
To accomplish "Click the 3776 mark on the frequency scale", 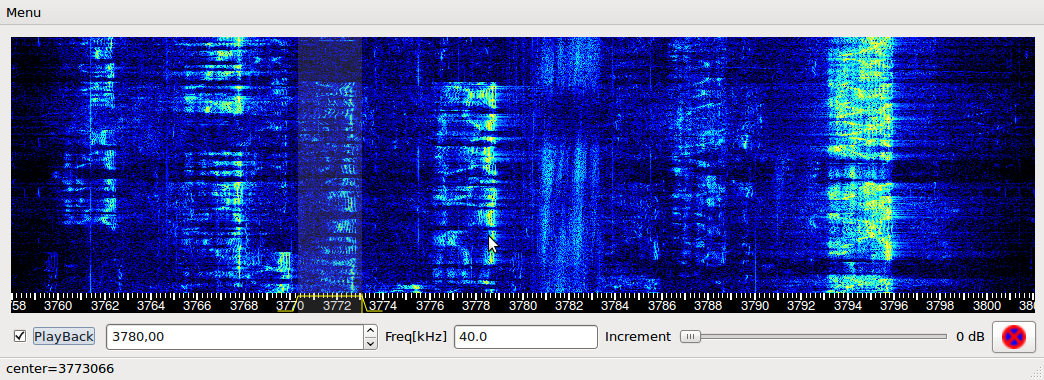I will tap(429, 305).
